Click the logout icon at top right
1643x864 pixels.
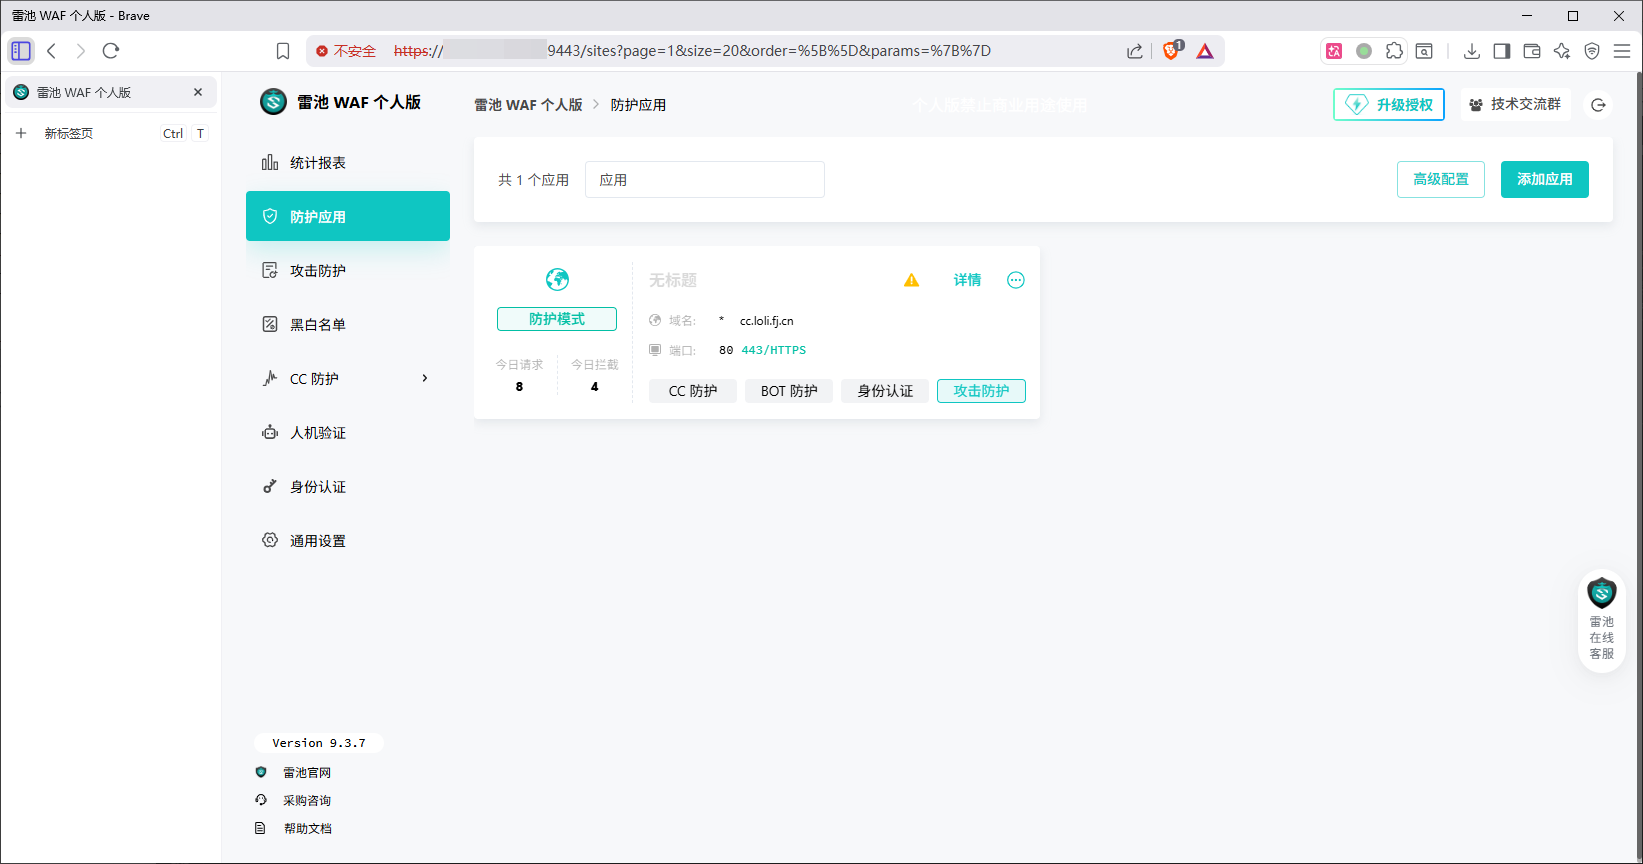click(x=1598, y=105)
